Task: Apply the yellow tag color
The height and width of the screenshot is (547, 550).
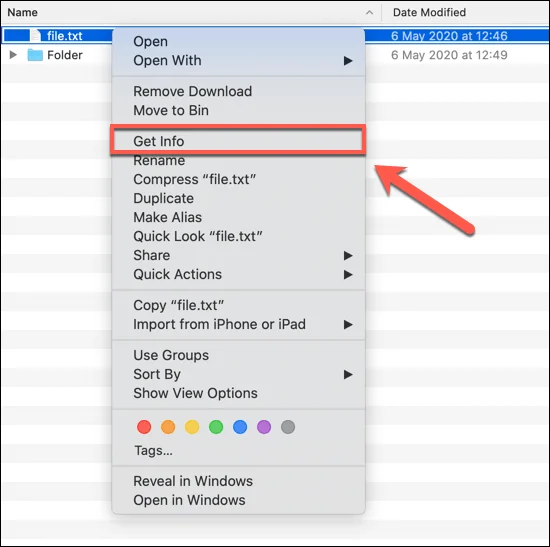Action: click(x=192, y=427)
